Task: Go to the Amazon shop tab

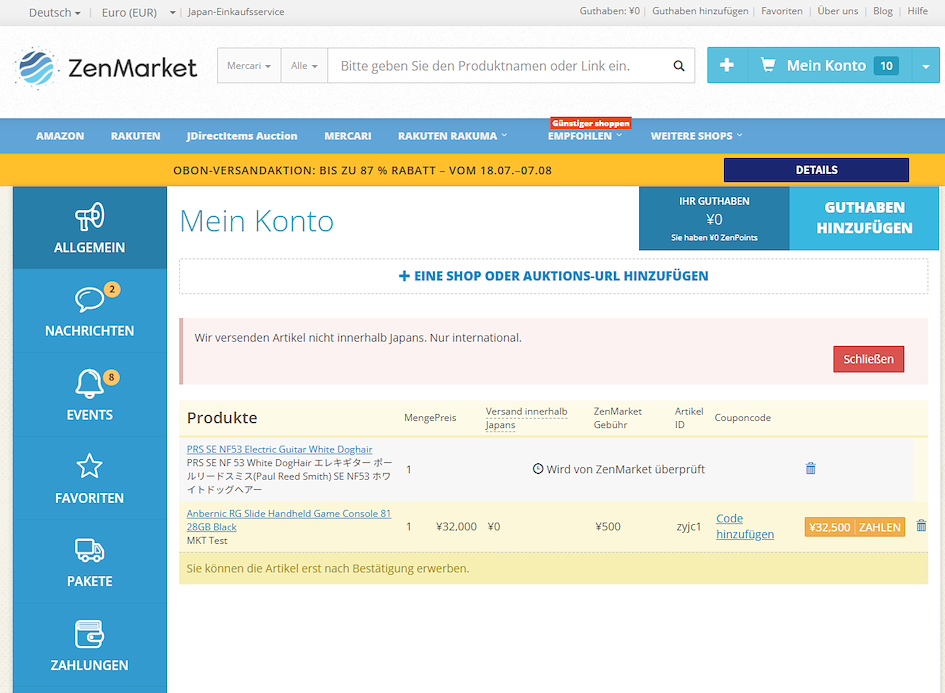Action: [x=60, y=136]
